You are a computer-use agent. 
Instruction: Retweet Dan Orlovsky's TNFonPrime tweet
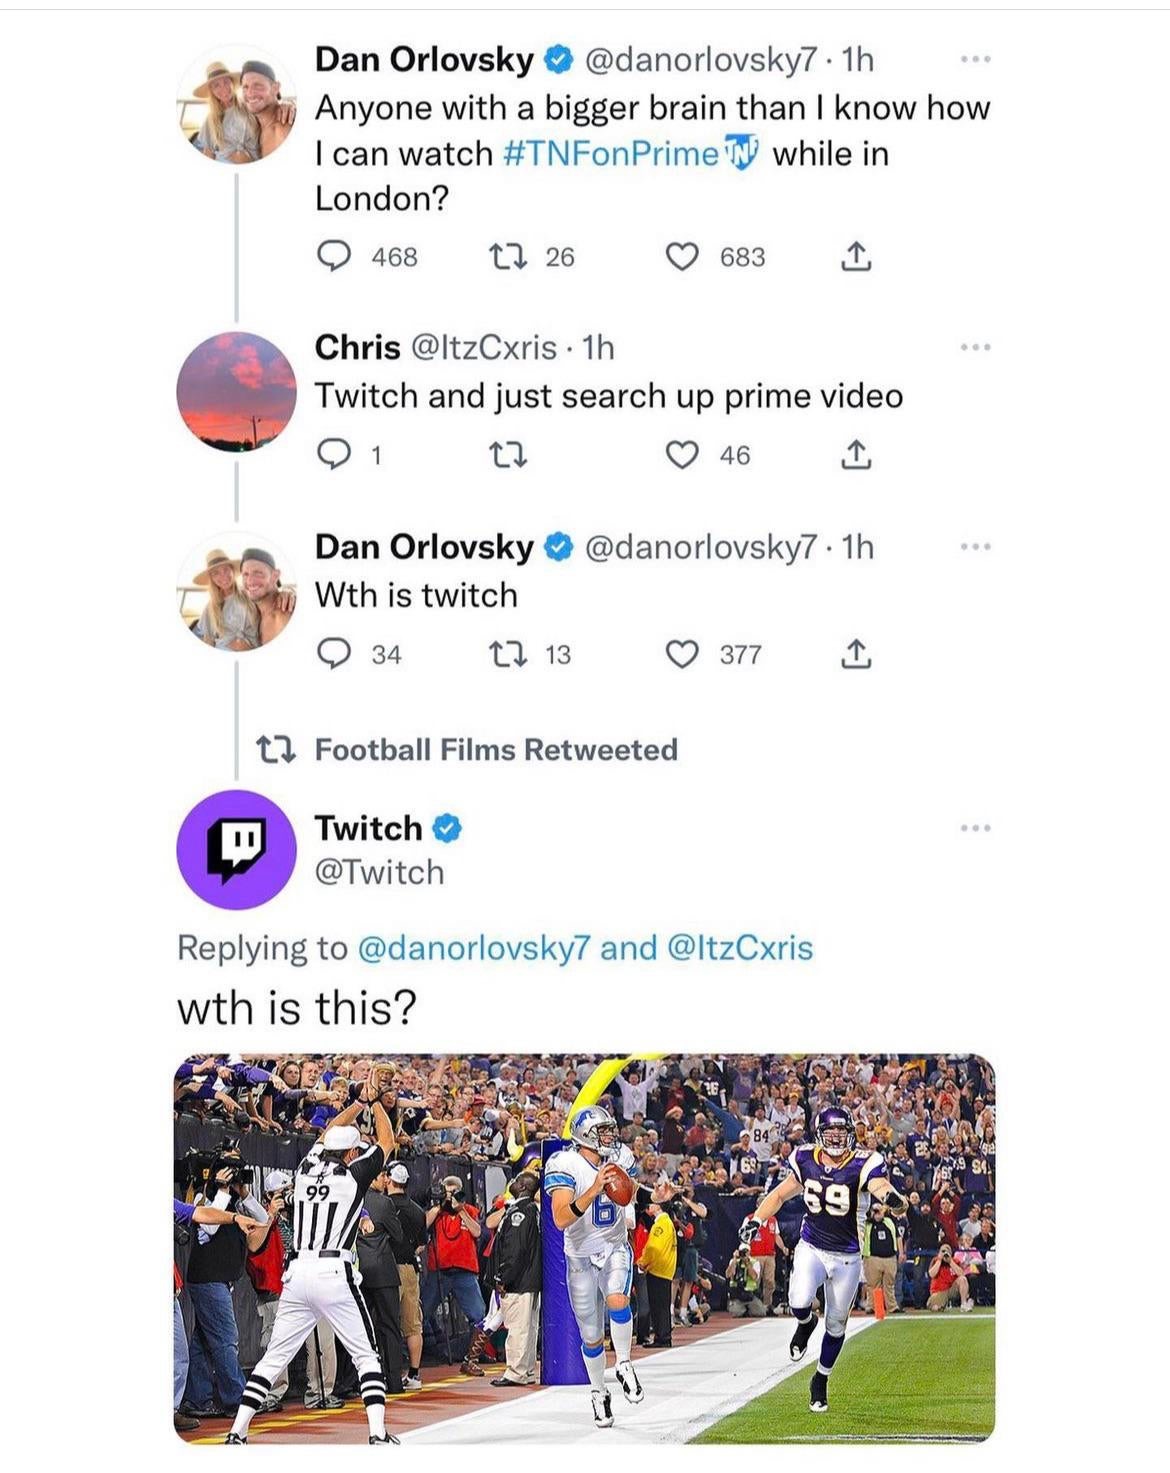coord(503,257)
